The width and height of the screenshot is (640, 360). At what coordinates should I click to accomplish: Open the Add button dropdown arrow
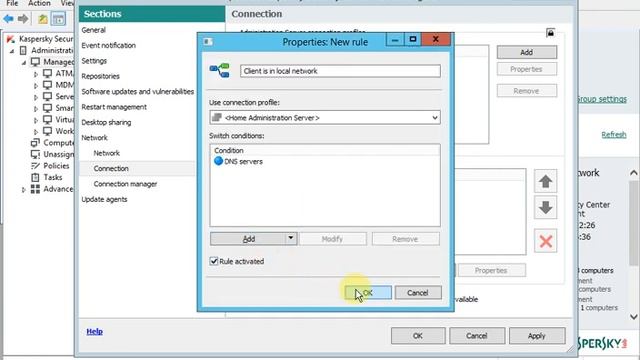(x=291, y=238)
